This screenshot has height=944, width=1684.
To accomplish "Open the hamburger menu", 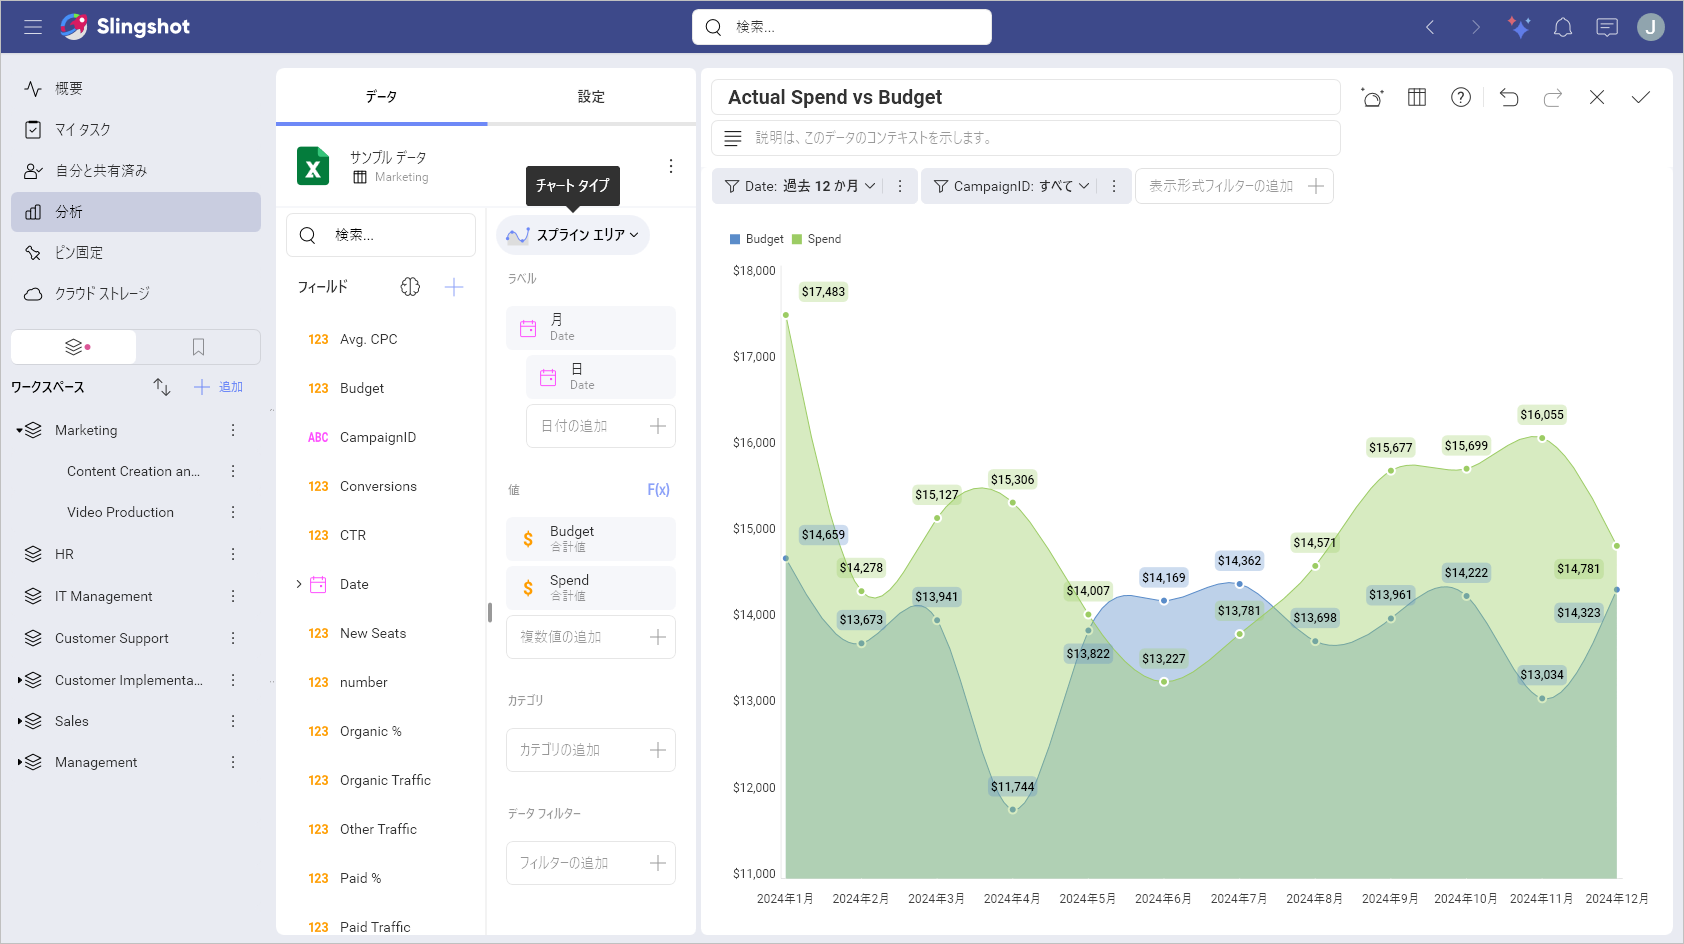I will pos(33,27).
